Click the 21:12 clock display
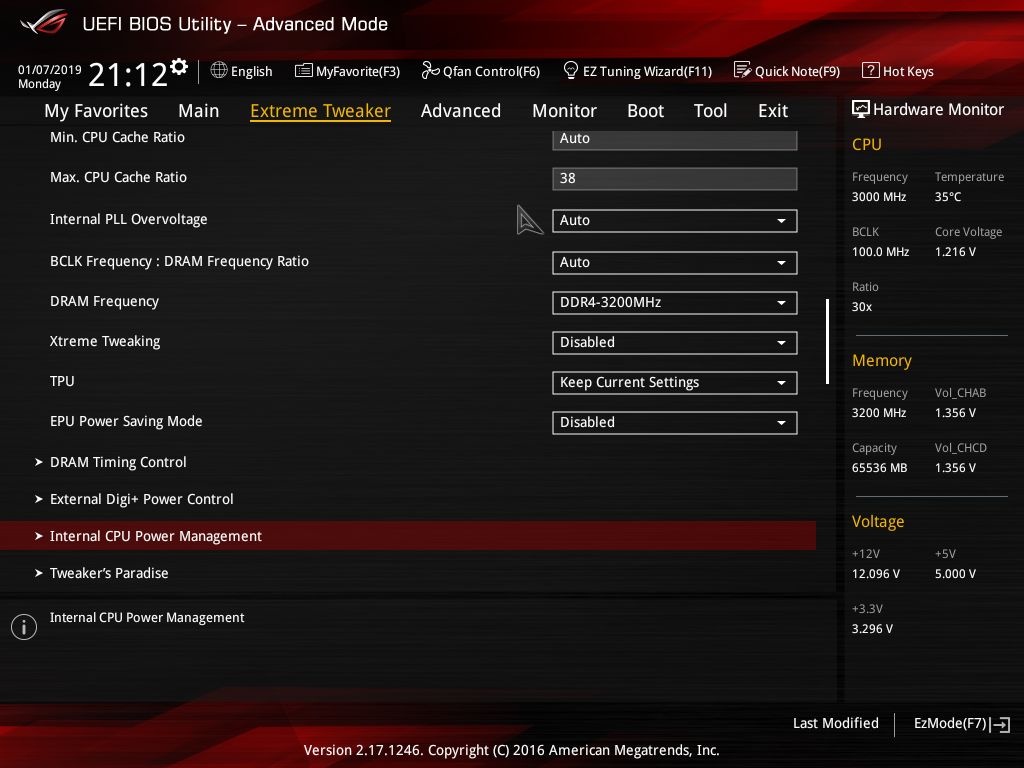The height and width of the screenshot is (768, 1024). [x=128, y=74]
